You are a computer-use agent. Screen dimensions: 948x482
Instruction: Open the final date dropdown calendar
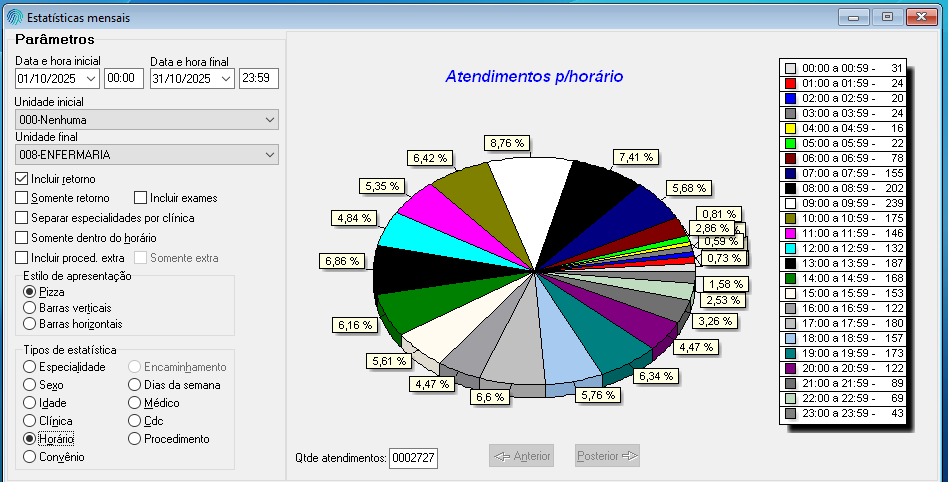(225, 78)
